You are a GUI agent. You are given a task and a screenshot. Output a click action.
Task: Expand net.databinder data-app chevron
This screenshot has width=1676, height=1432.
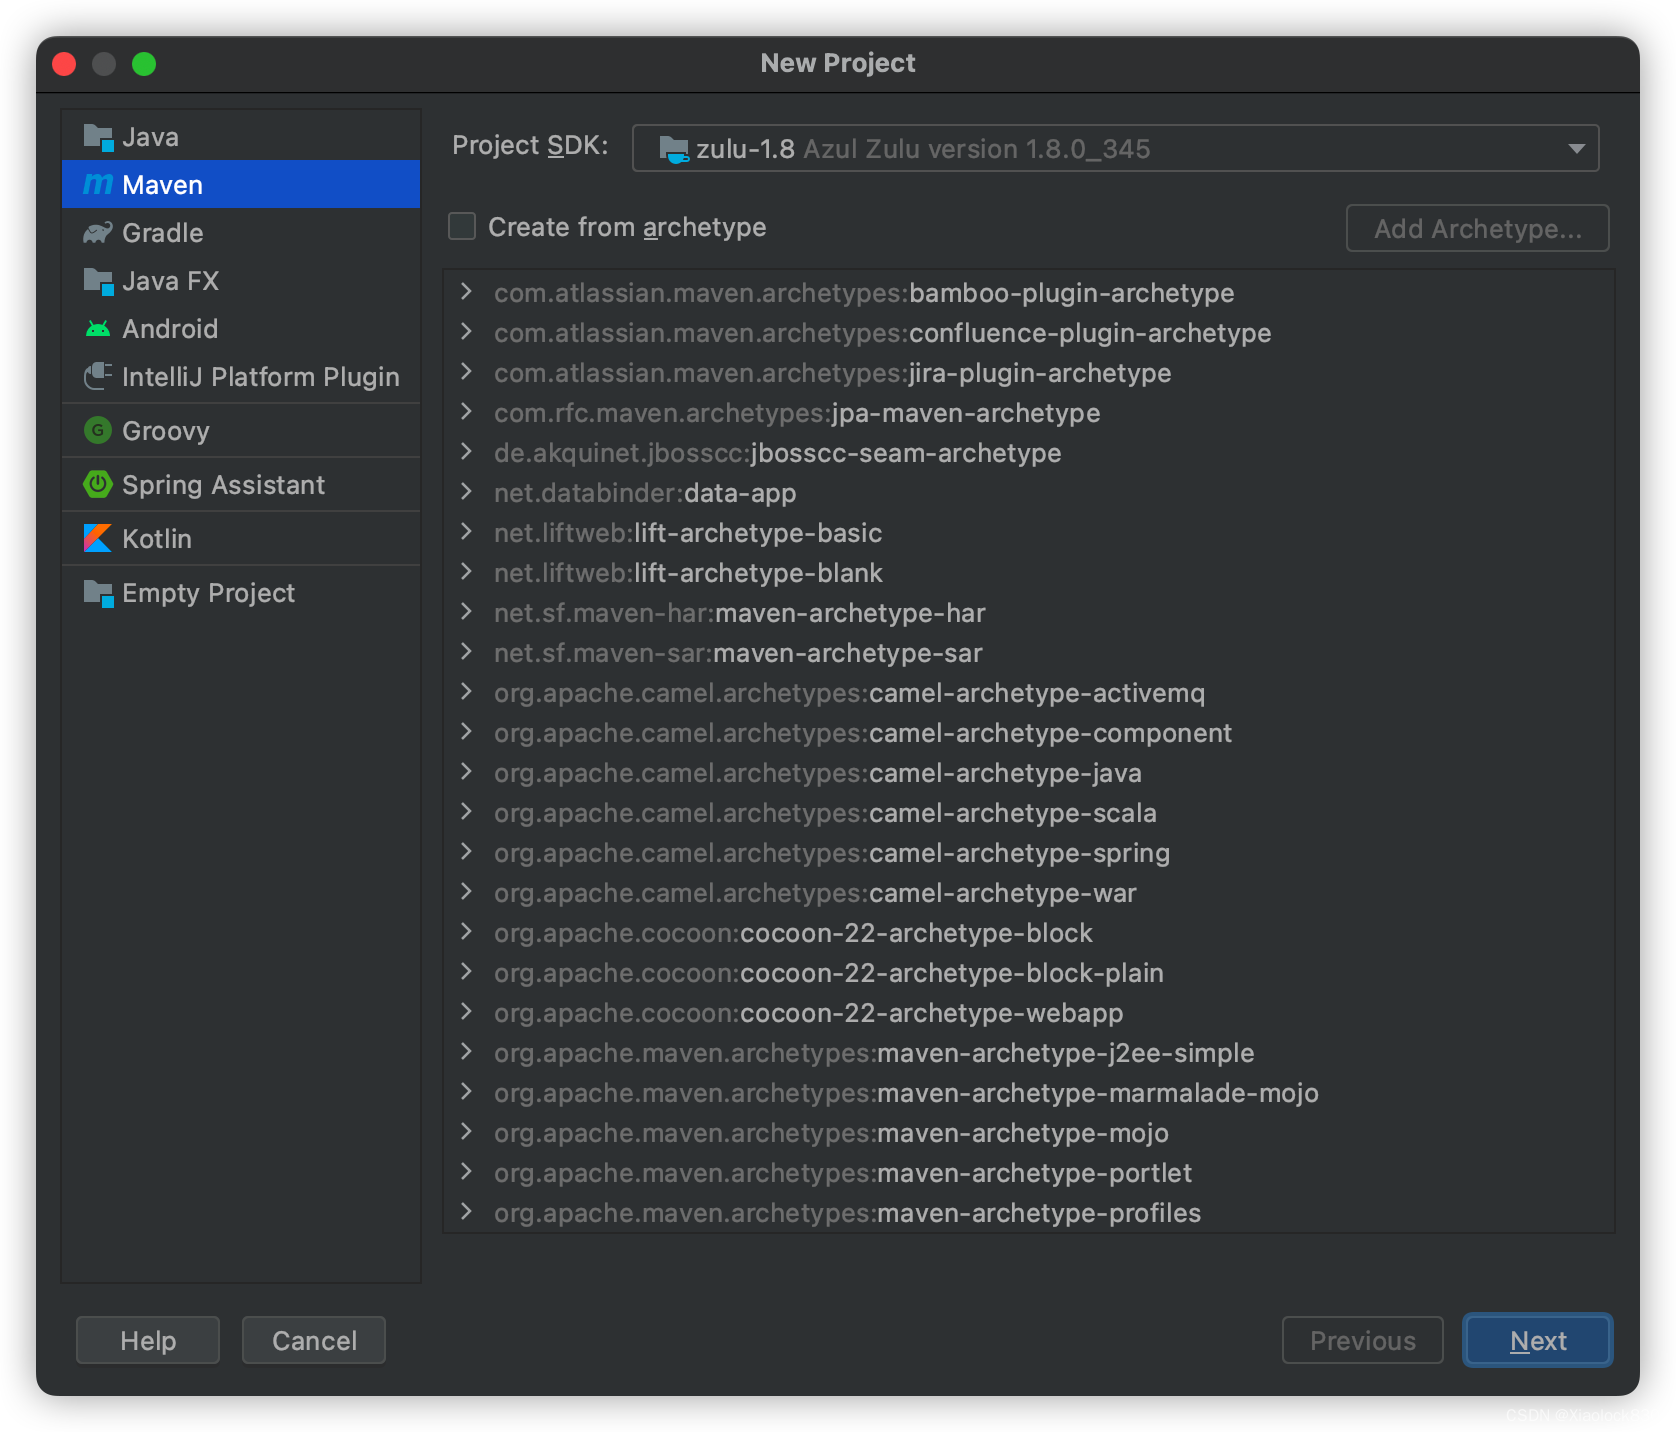click(x=466, y=492)
